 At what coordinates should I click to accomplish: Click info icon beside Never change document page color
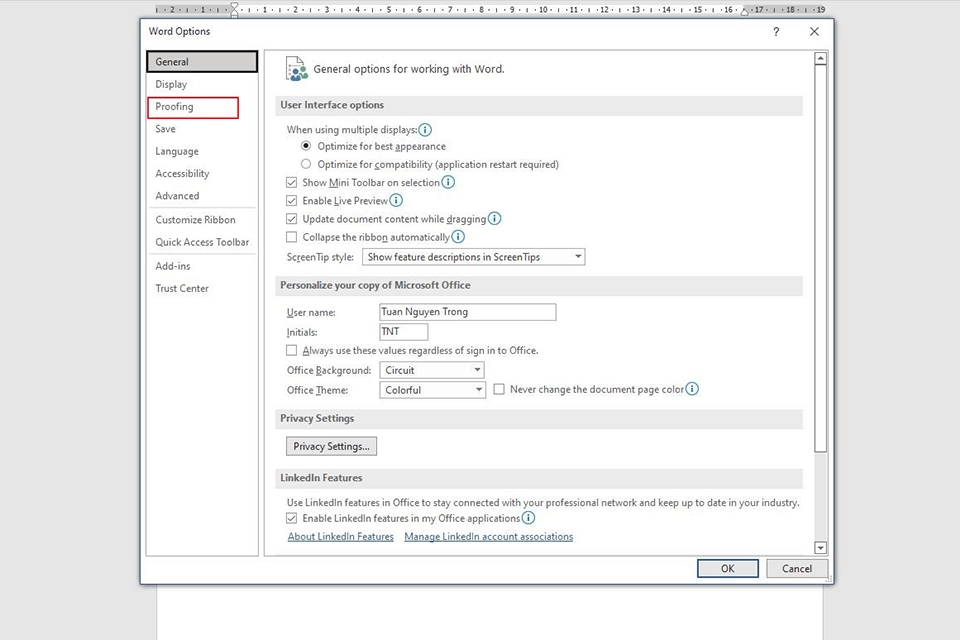tap(692, 389)
